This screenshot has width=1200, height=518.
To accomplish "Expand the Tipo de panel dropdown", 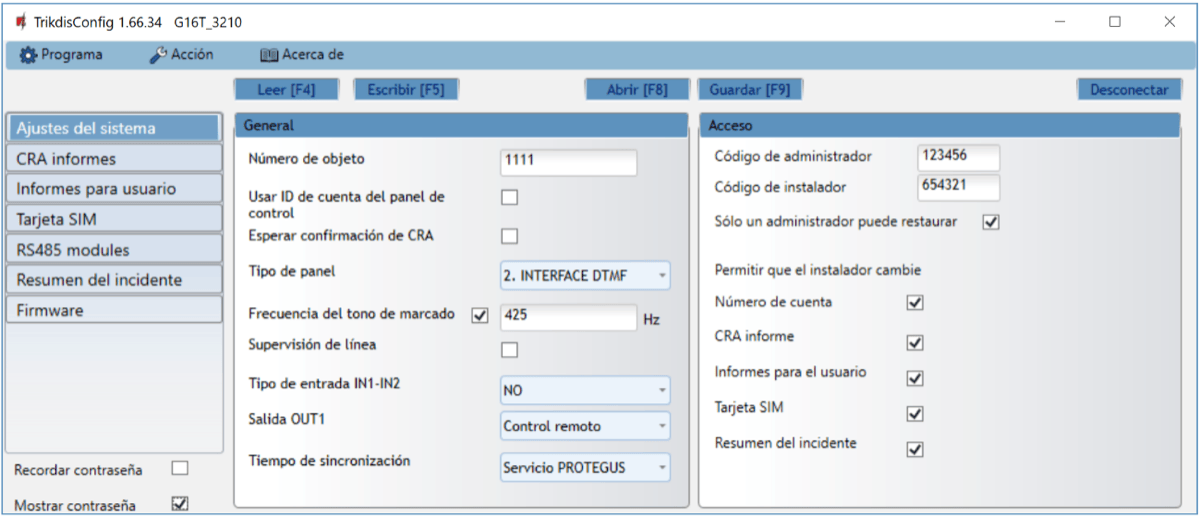I will tap(585, 275).
